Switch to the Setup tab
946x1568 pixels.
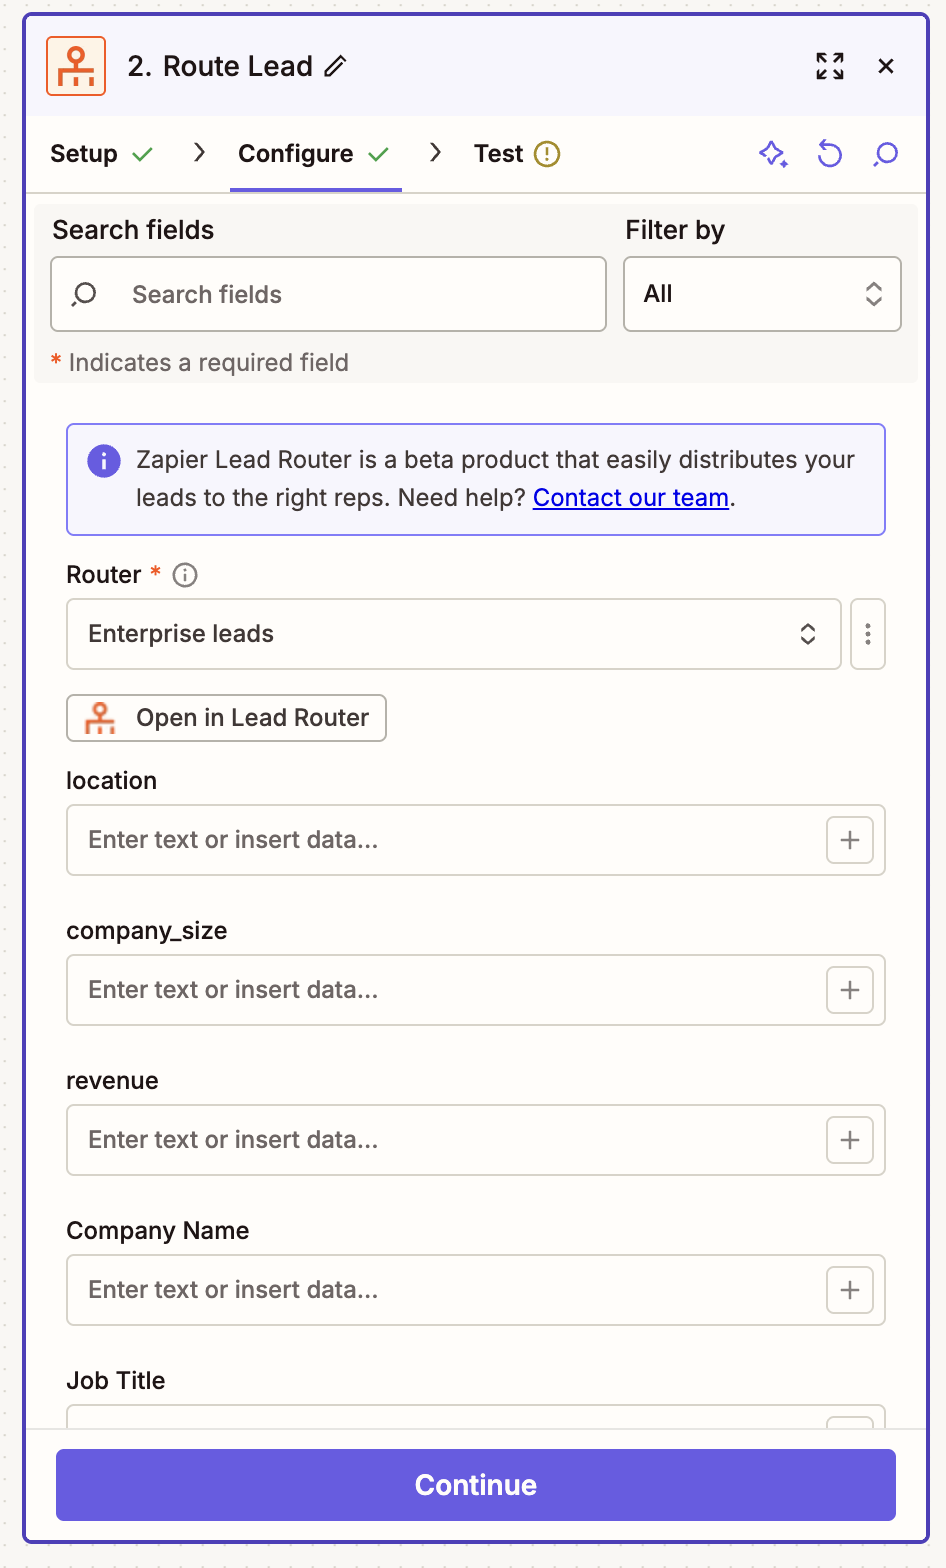click(x=101, y=154)
